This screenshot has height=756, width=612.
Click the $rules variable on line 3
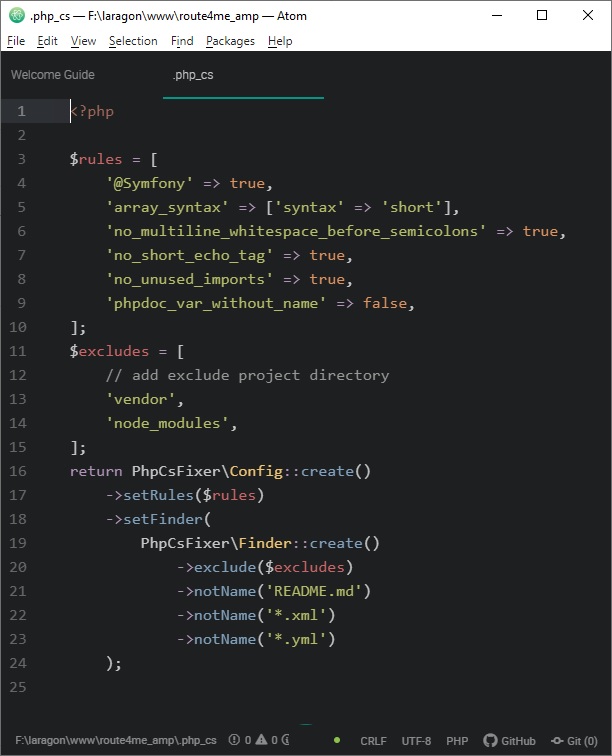[96, 159]
